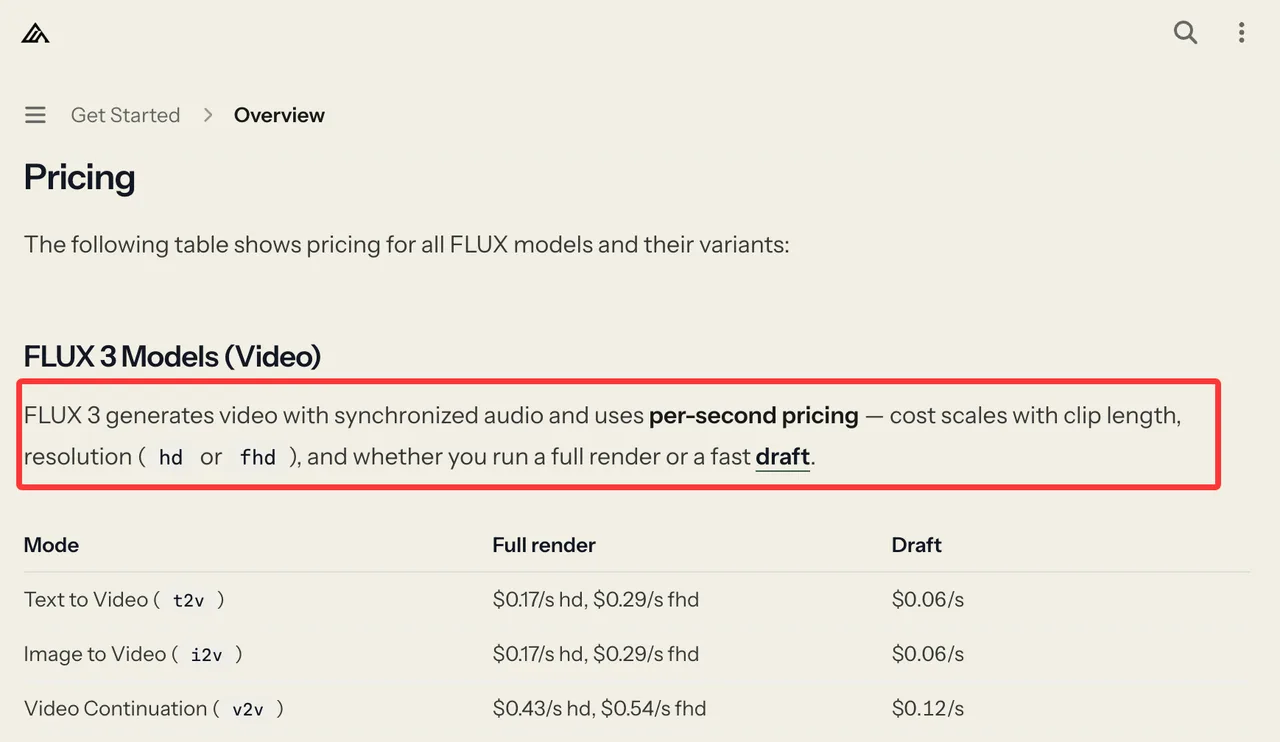Click the hd inline code chip
Viewport: 1280px width, 742px height.
pyautogui.click(x=171, y=457)
